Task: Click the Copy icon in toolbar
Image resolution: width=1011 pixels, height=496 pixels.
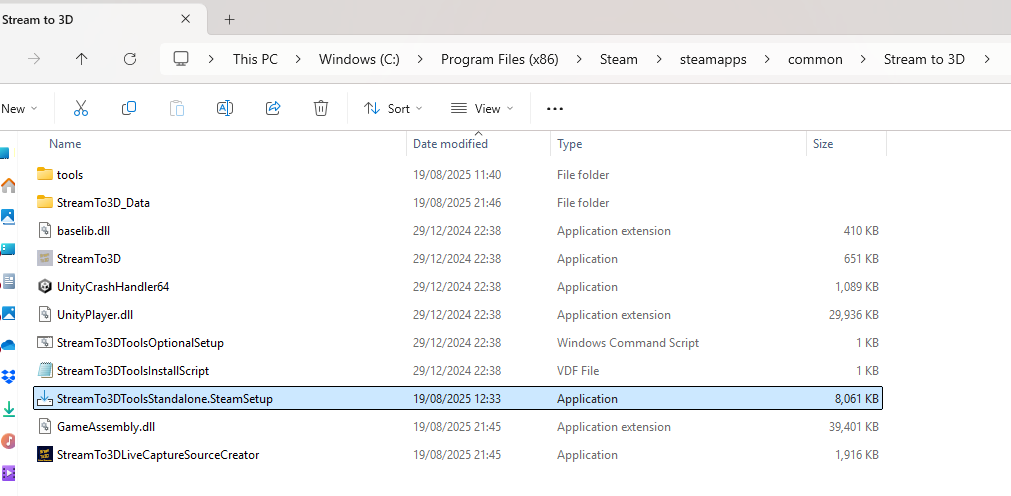Action: pyautogui.click(x=129, y=108)
